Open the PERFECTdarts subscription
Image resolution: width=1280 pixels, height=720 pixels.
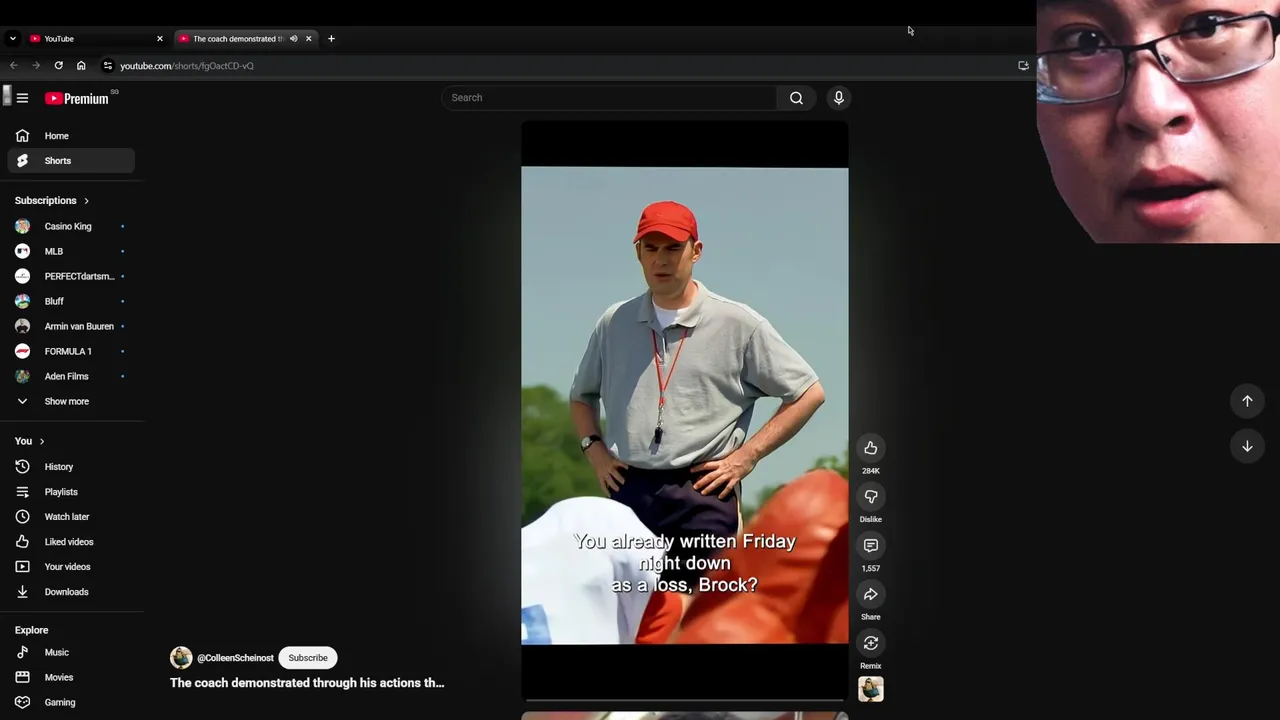click(71, 276)
